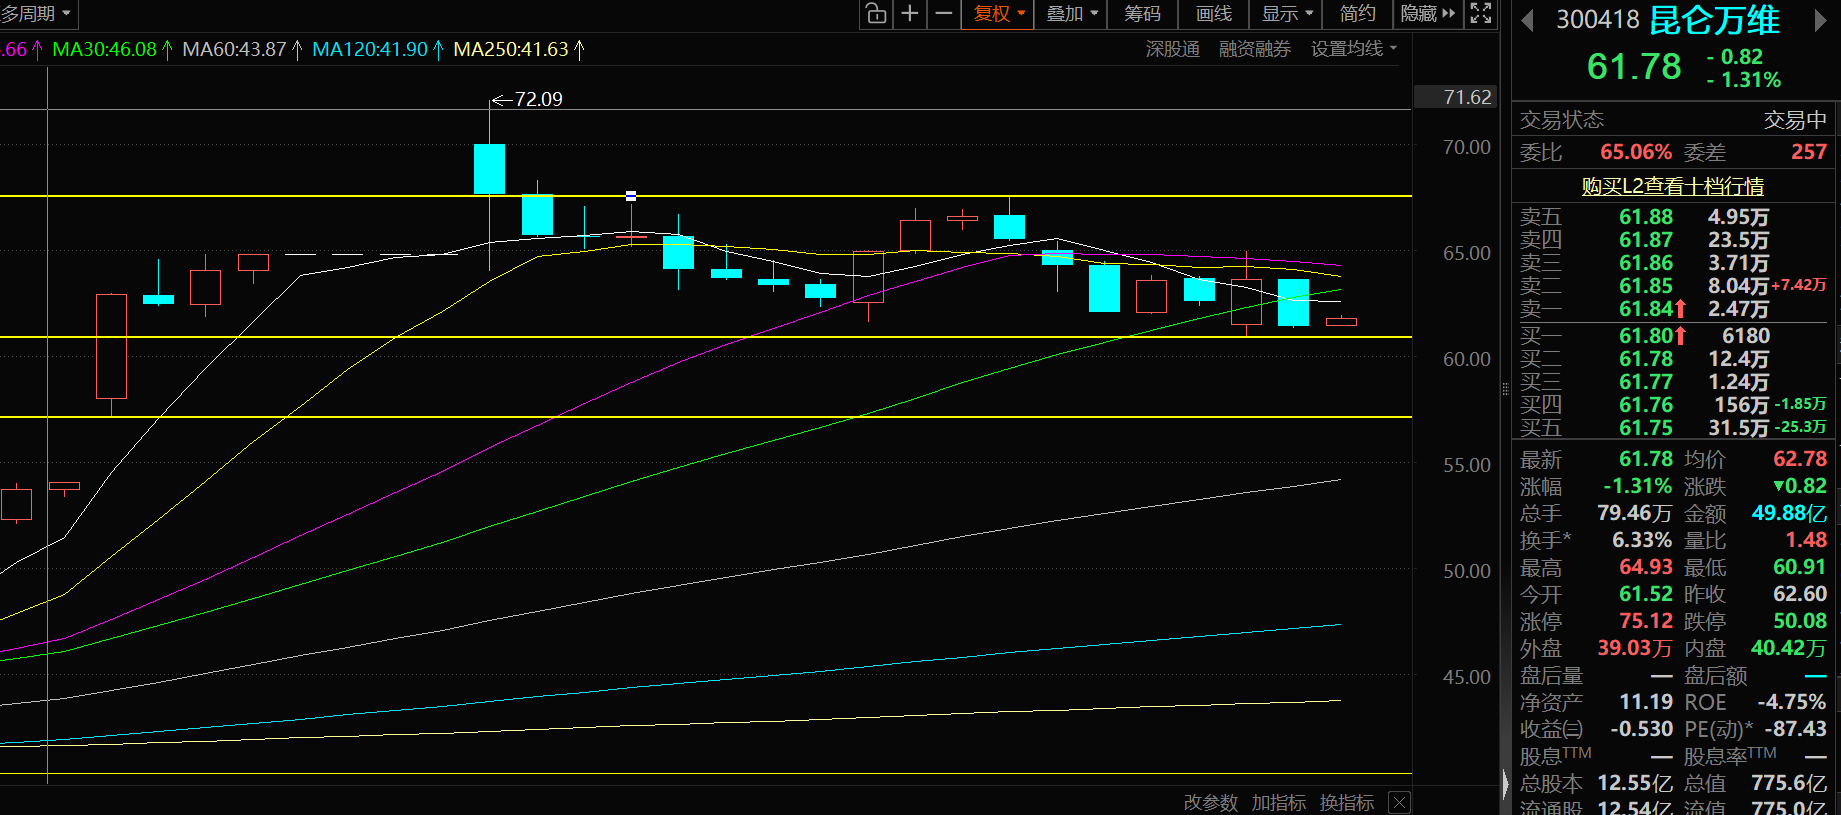Zoom out with the minus icon

(x=943, y=14)
